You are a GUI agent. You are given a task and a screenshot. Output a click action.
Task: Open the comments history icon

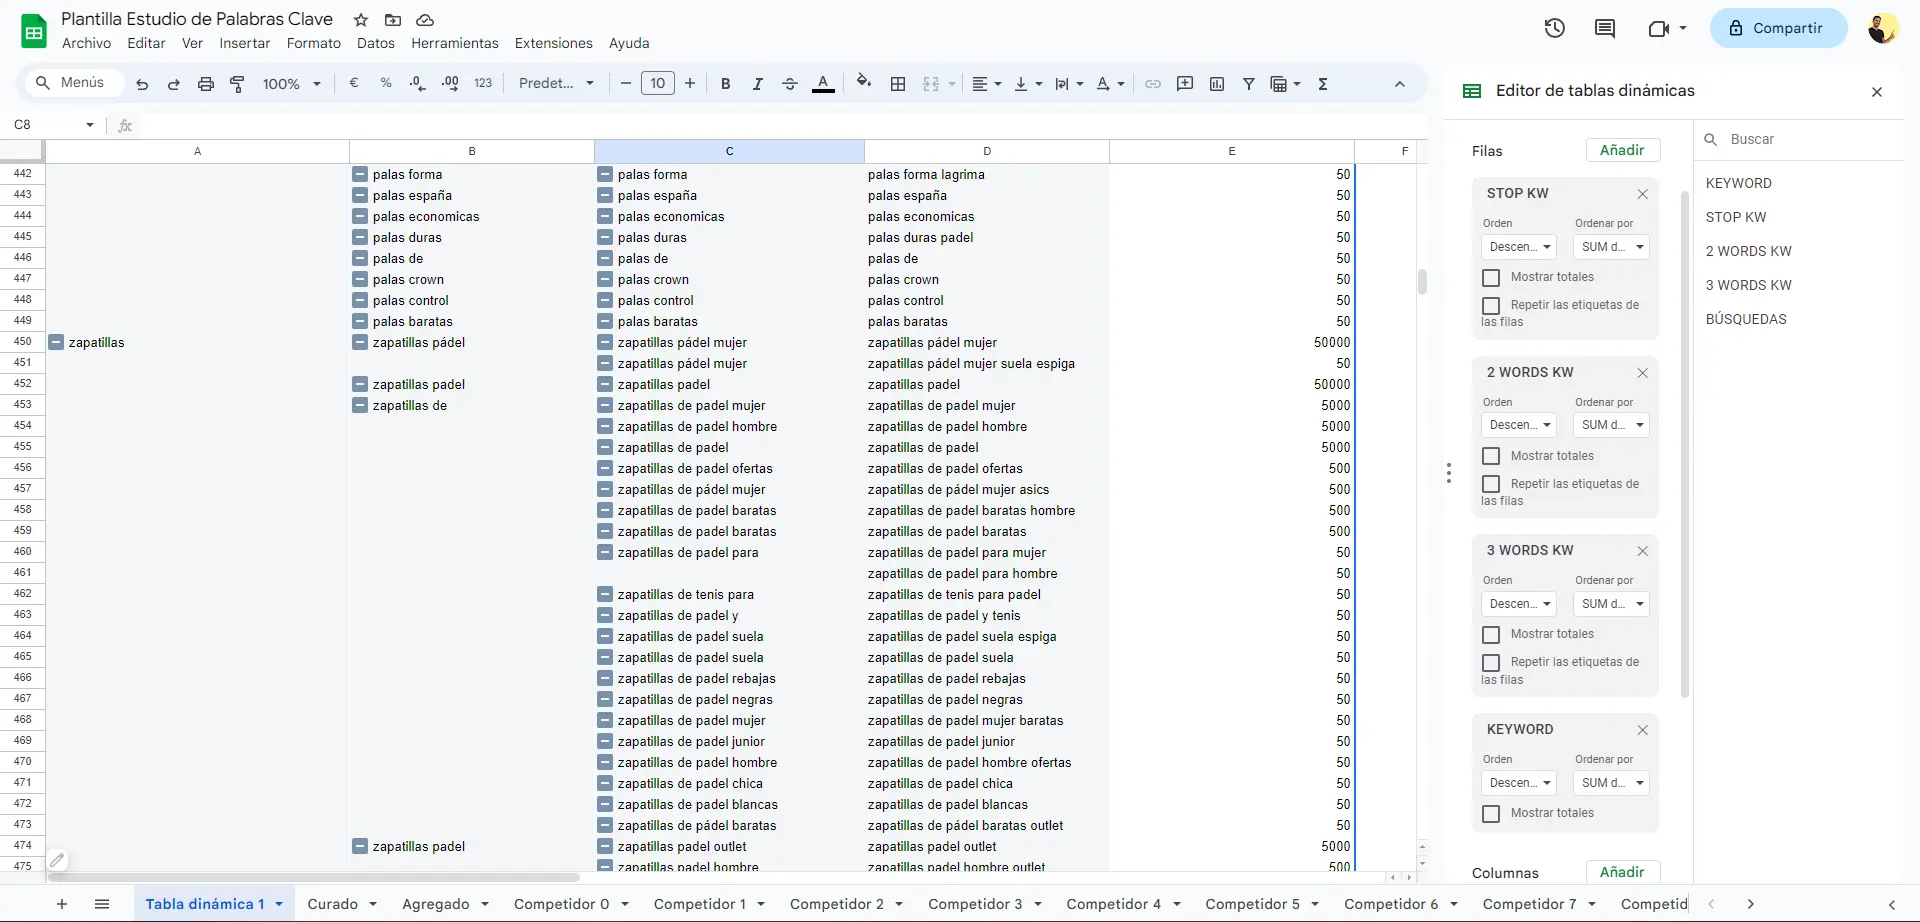click(x=1604, y=28)
